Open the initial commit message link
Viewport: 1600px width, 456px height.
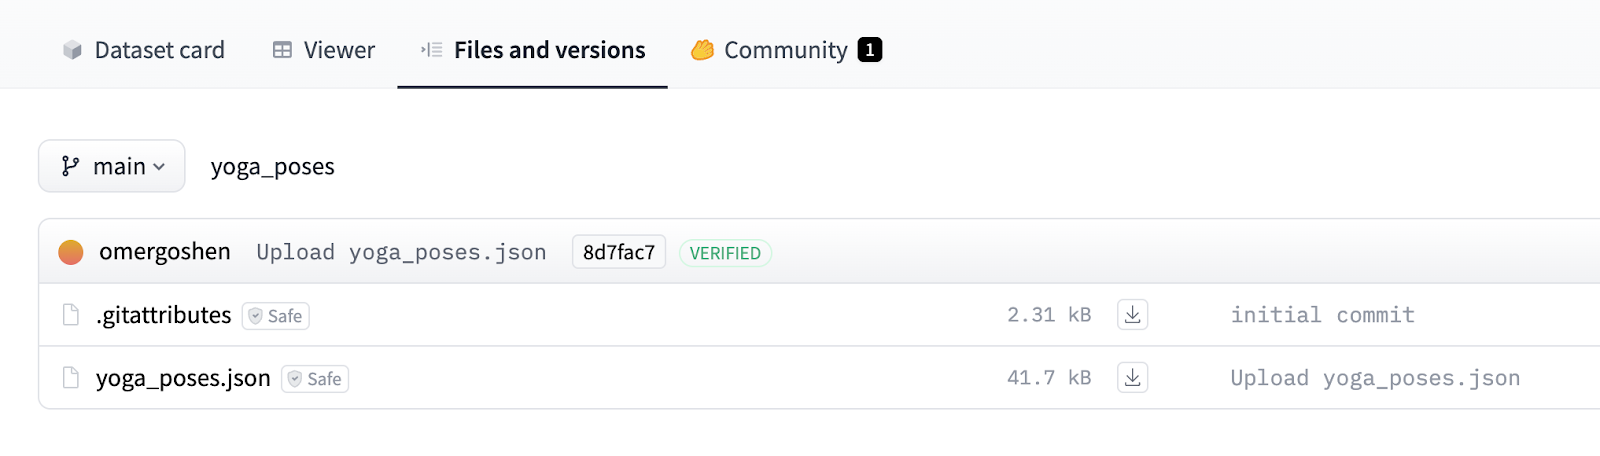pyautogui.click(x=1322, y=315)
